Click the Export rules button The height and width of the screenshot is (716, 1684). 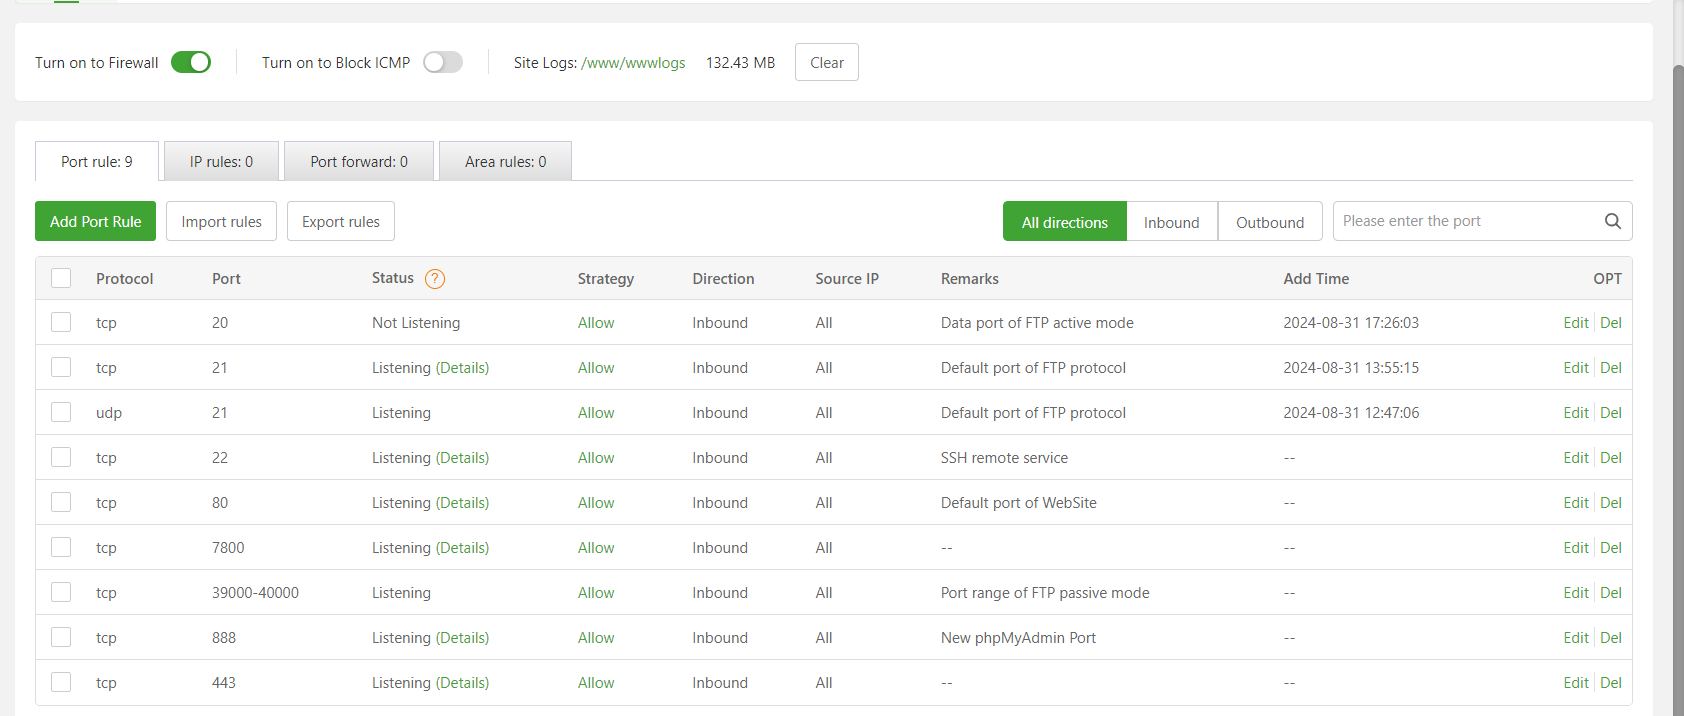click(341, 221)
